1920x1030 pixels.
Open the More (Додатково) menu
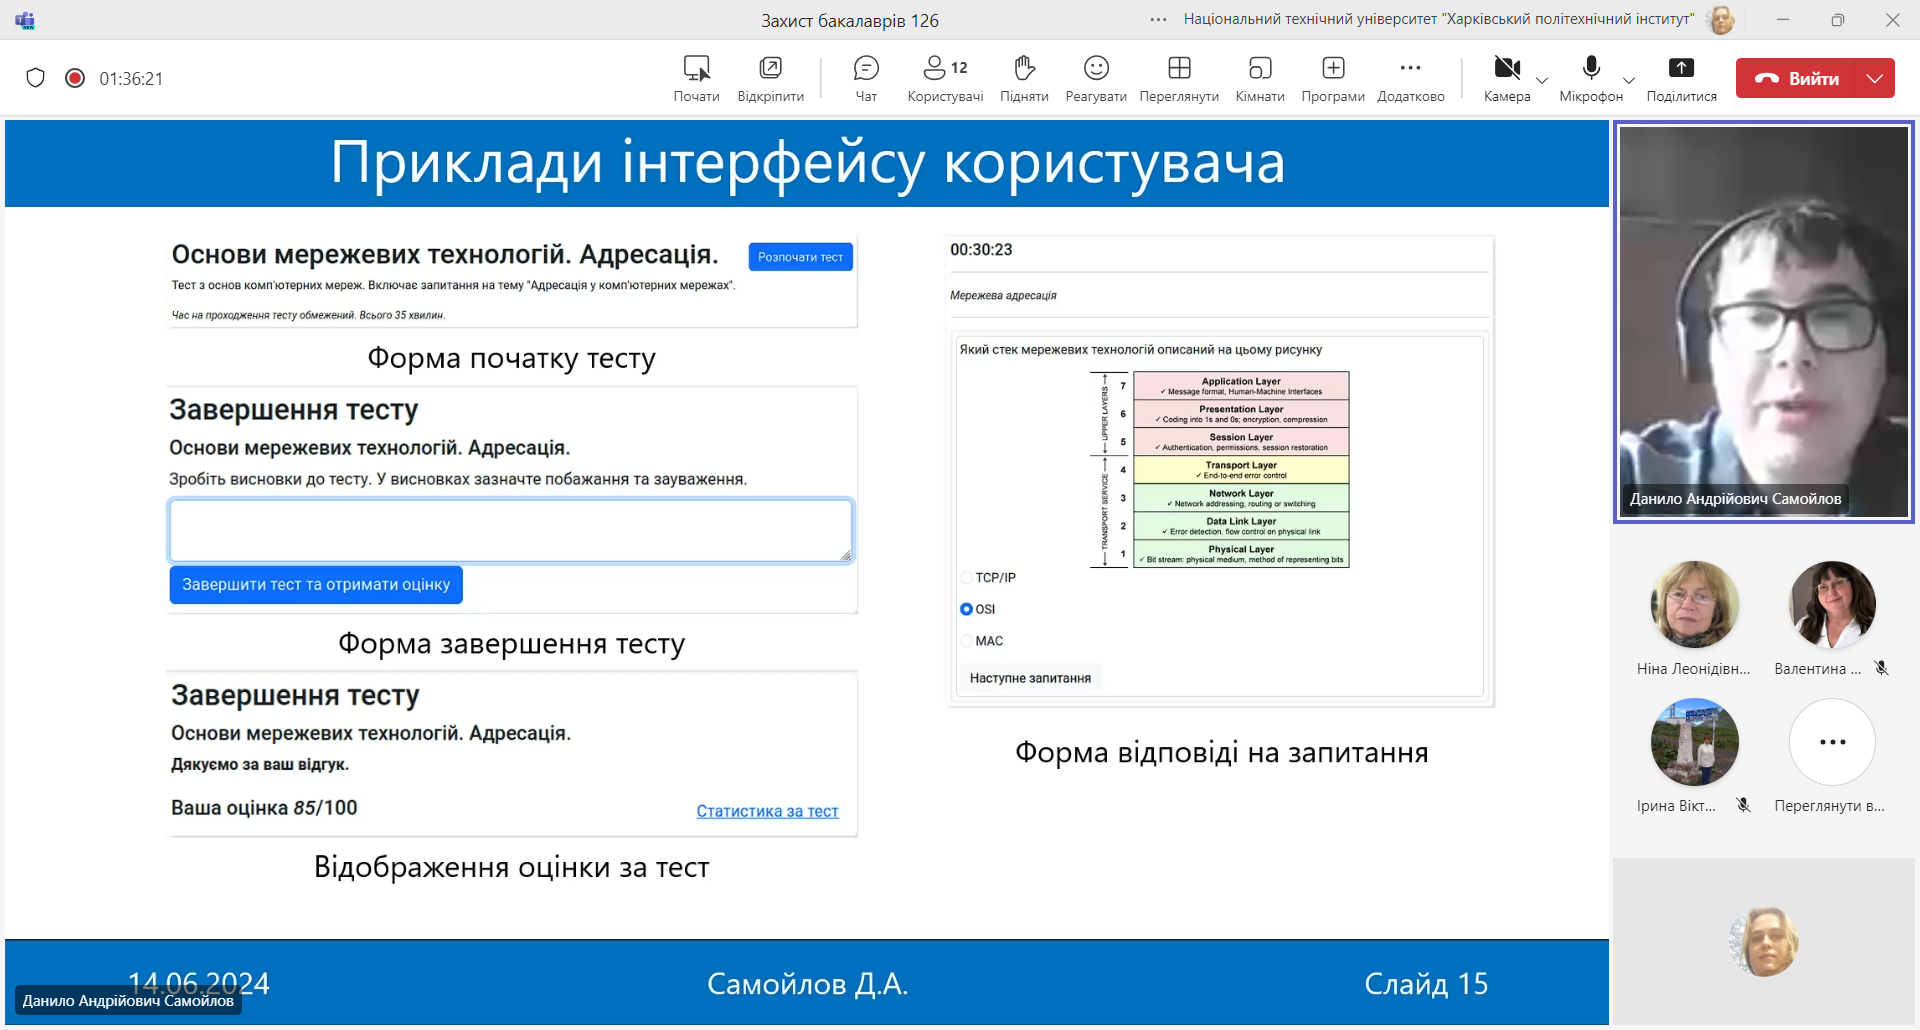pos(1410,78)
